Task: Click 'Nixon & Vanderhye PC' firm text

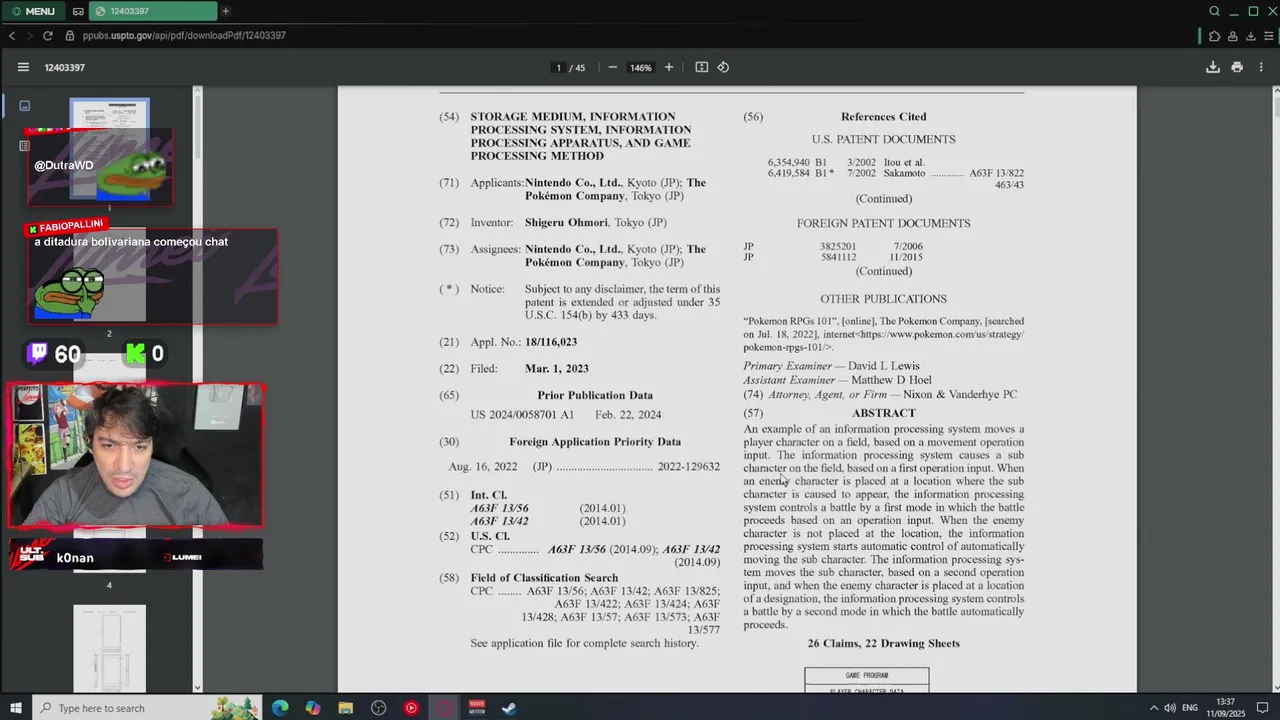Action: (960, 395)
